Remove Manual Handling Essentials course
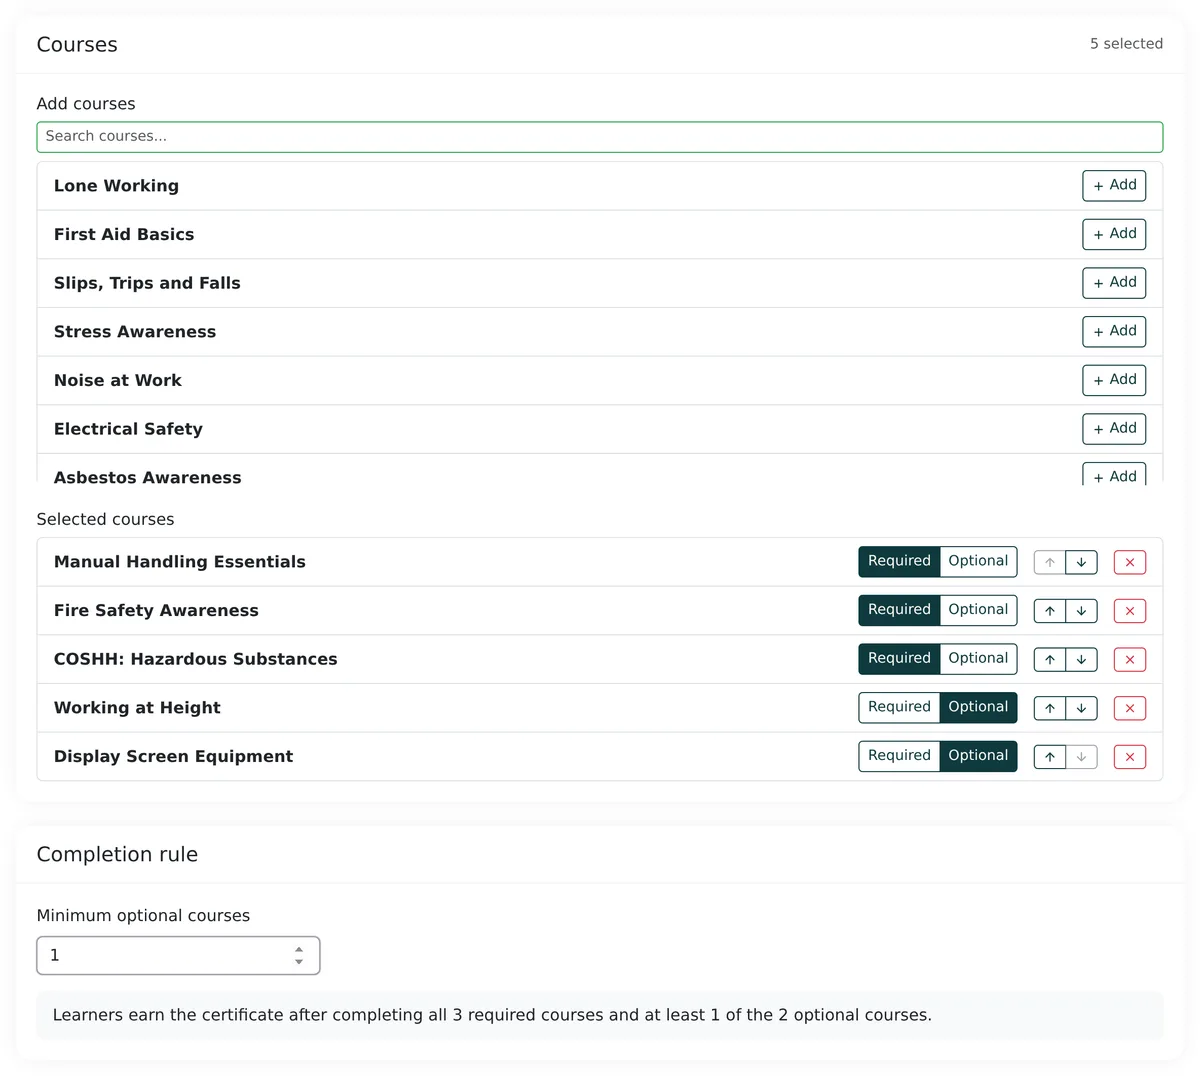The image size is (1200, 1076). click(x=1130, y=562)
